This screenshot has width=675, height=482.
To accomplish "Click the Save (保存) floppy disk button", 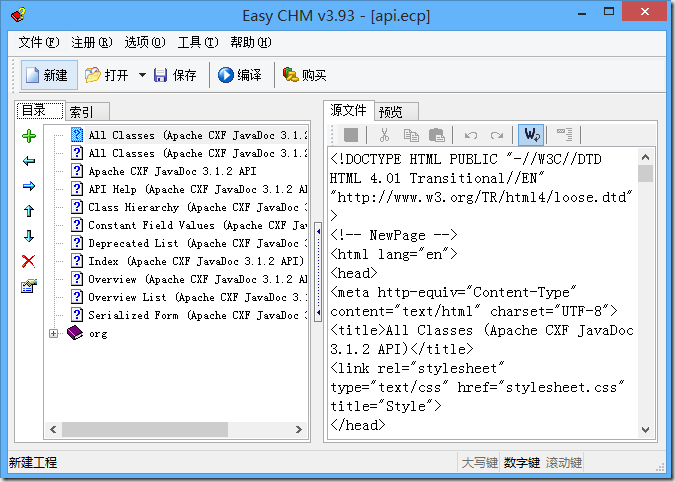I will [x=175, y=75].
